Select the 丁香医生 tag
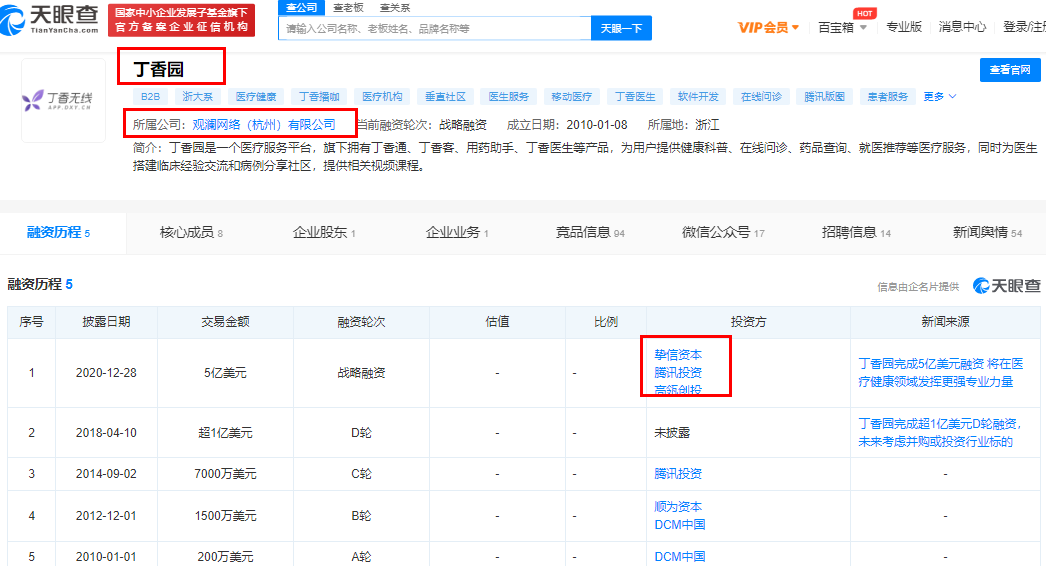Screen dimensions: 1046x566 tap(634, 97)
